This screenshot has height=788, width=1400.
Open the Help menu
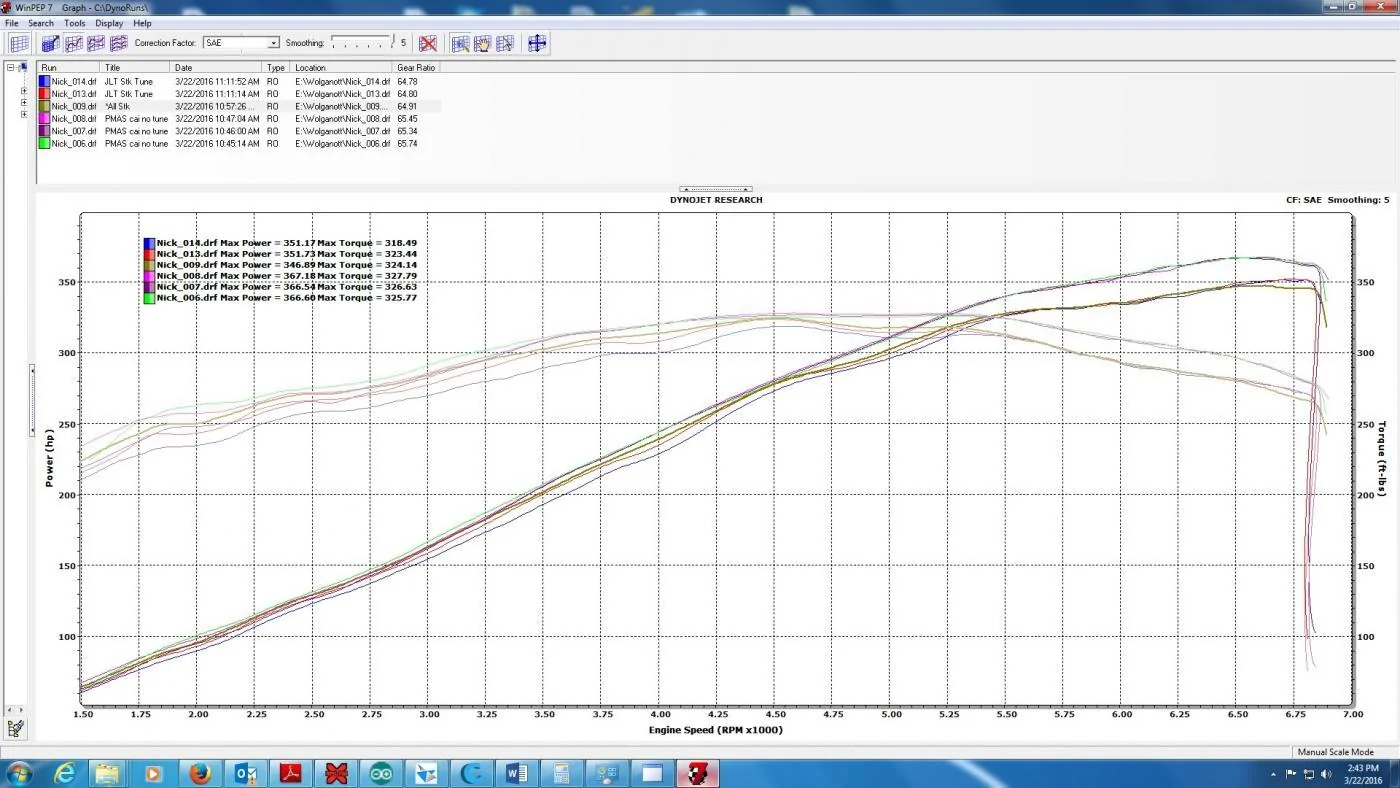point(143,23)
